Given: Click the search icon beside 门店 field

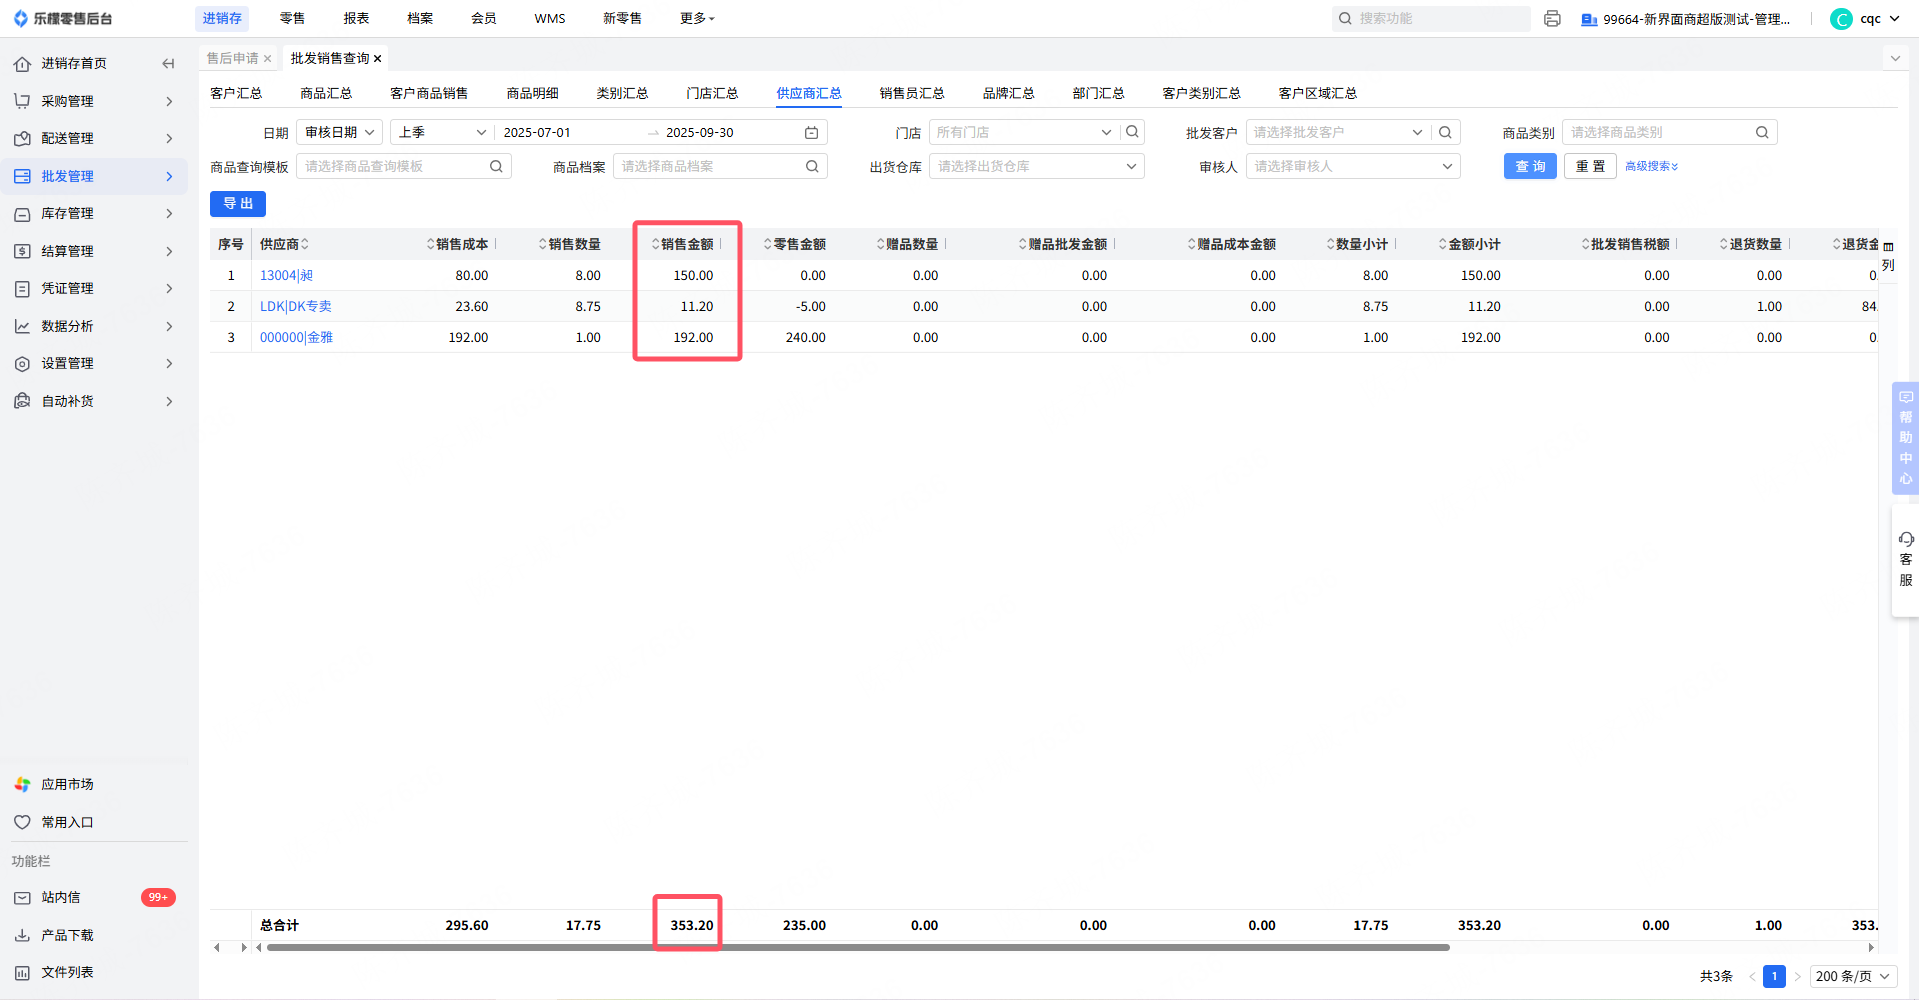Looking at the screenshot, I should pos(1132,132).
